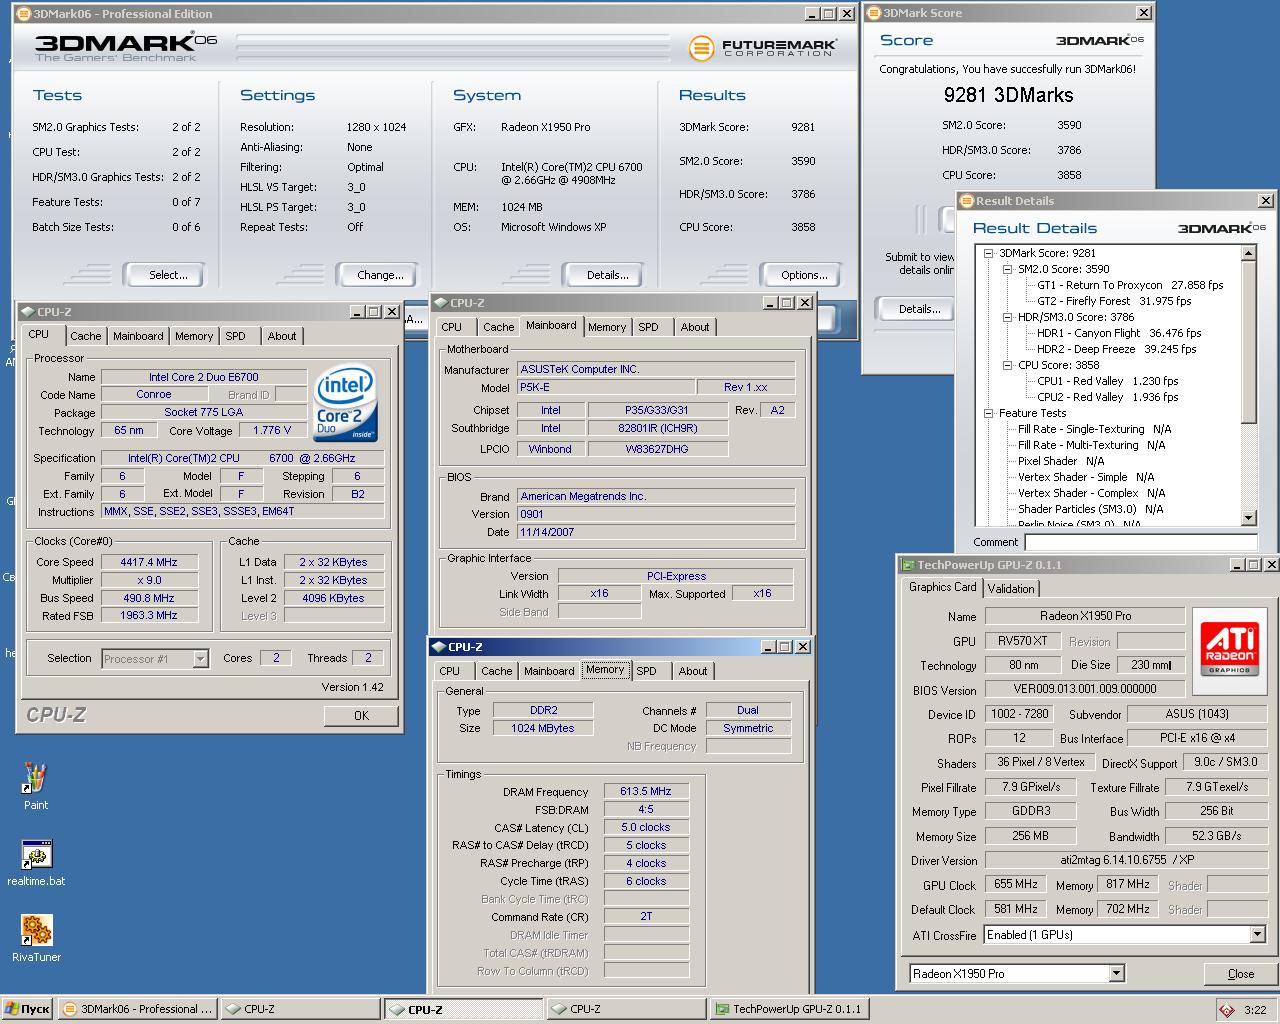Click the CPU-Z Mainboard window title icon
This screenshot has height=1024, width=1280.
tap(441, 303)
